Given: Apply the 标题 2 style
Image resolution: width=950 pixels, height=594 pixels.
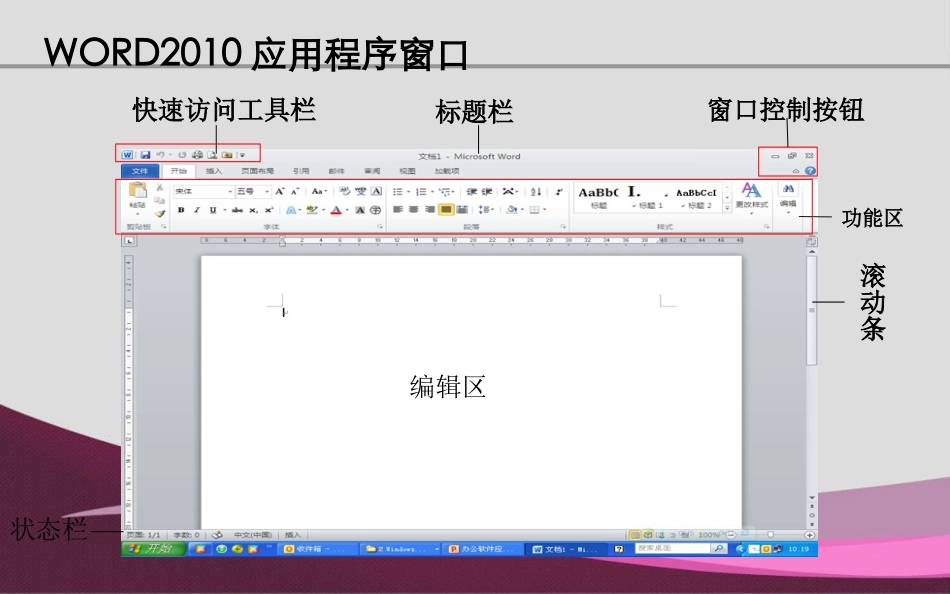Looking at the screenshot, I should pos(696,198).
